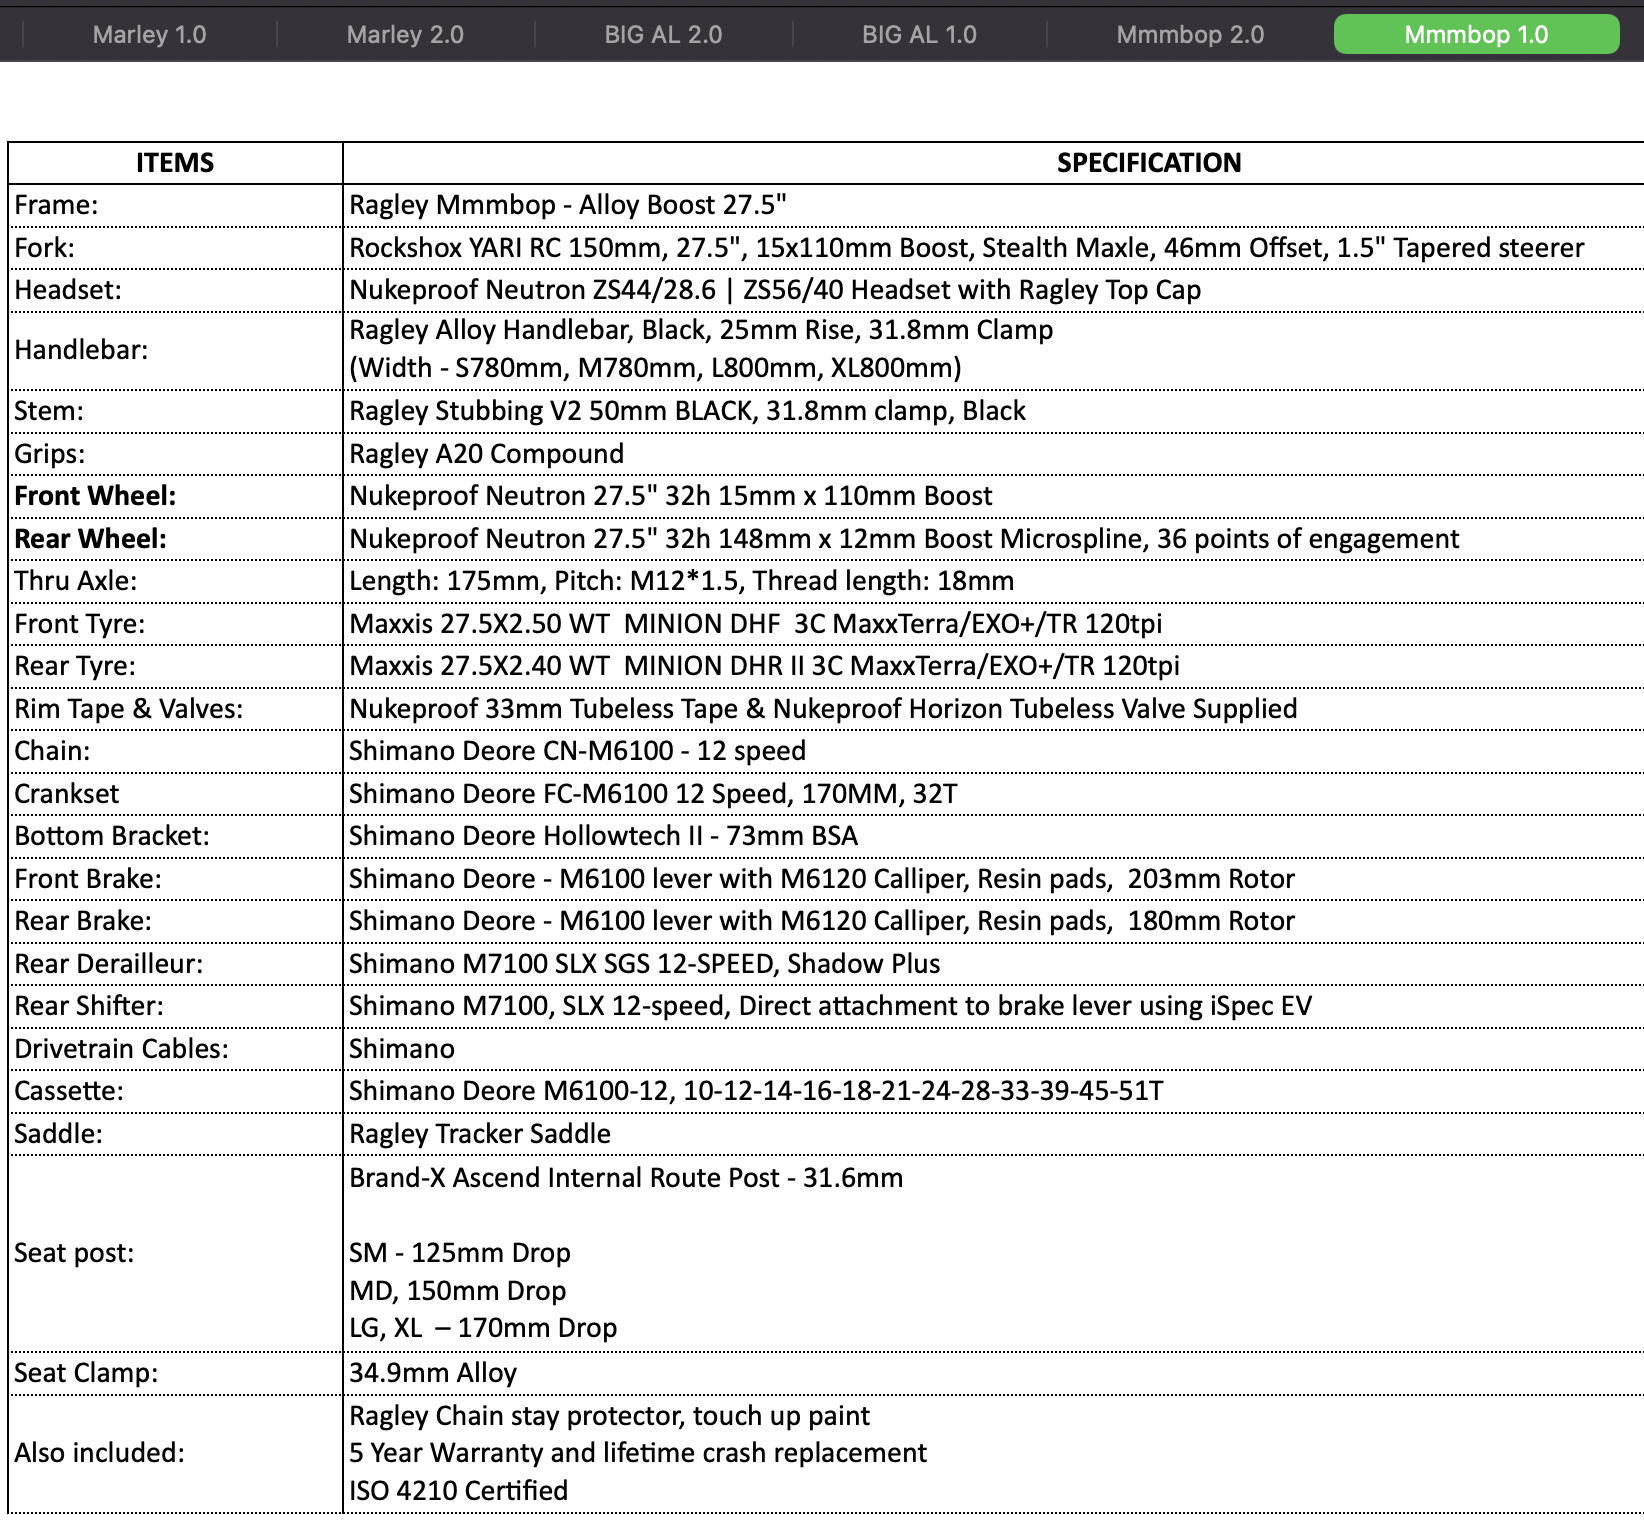Click the Also included: label cell
This screenshot has height=1520, width=1644.
175,1452
